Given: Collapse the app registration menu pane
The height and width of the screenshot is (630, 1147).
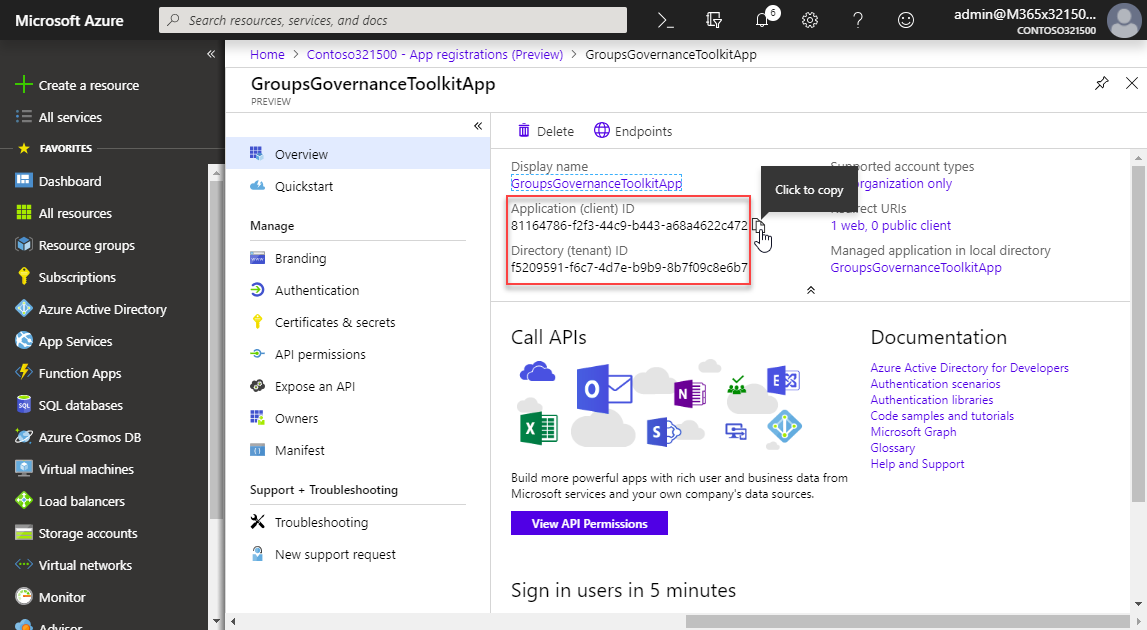Looking at the screenshot, I should pos(478,126).
